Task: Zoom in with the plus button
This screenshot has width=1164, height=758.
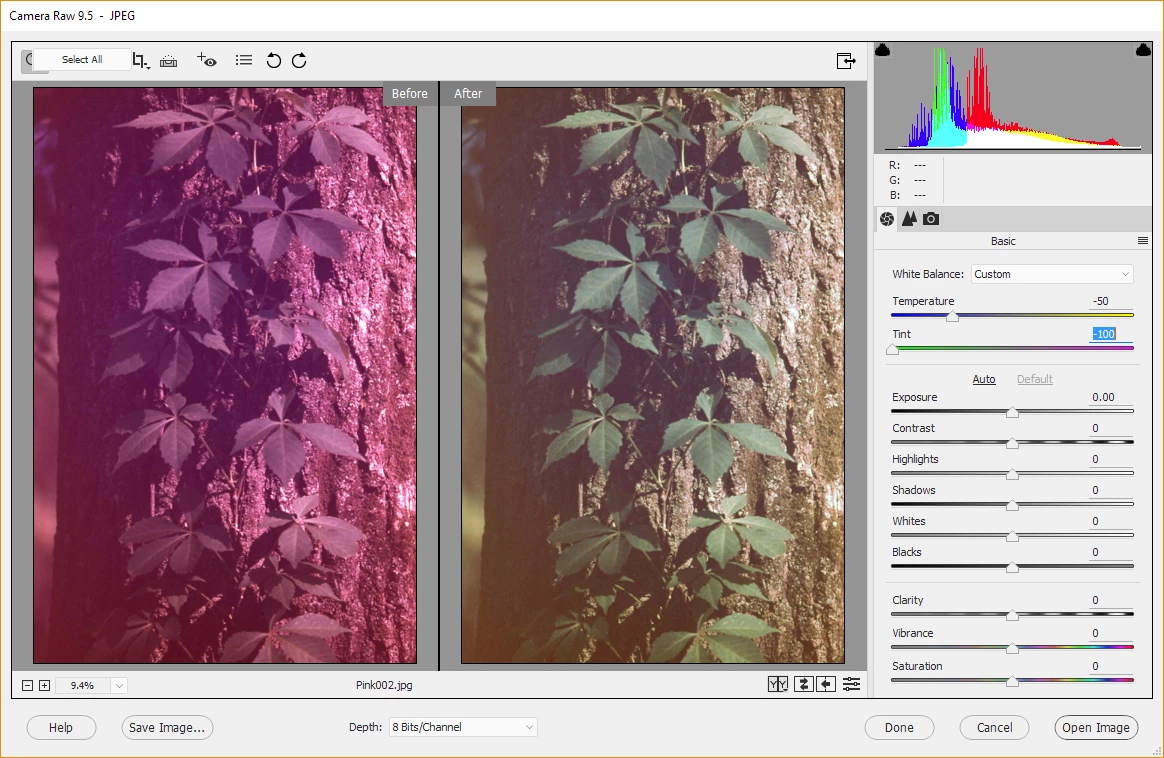Action: pos(45,685)
